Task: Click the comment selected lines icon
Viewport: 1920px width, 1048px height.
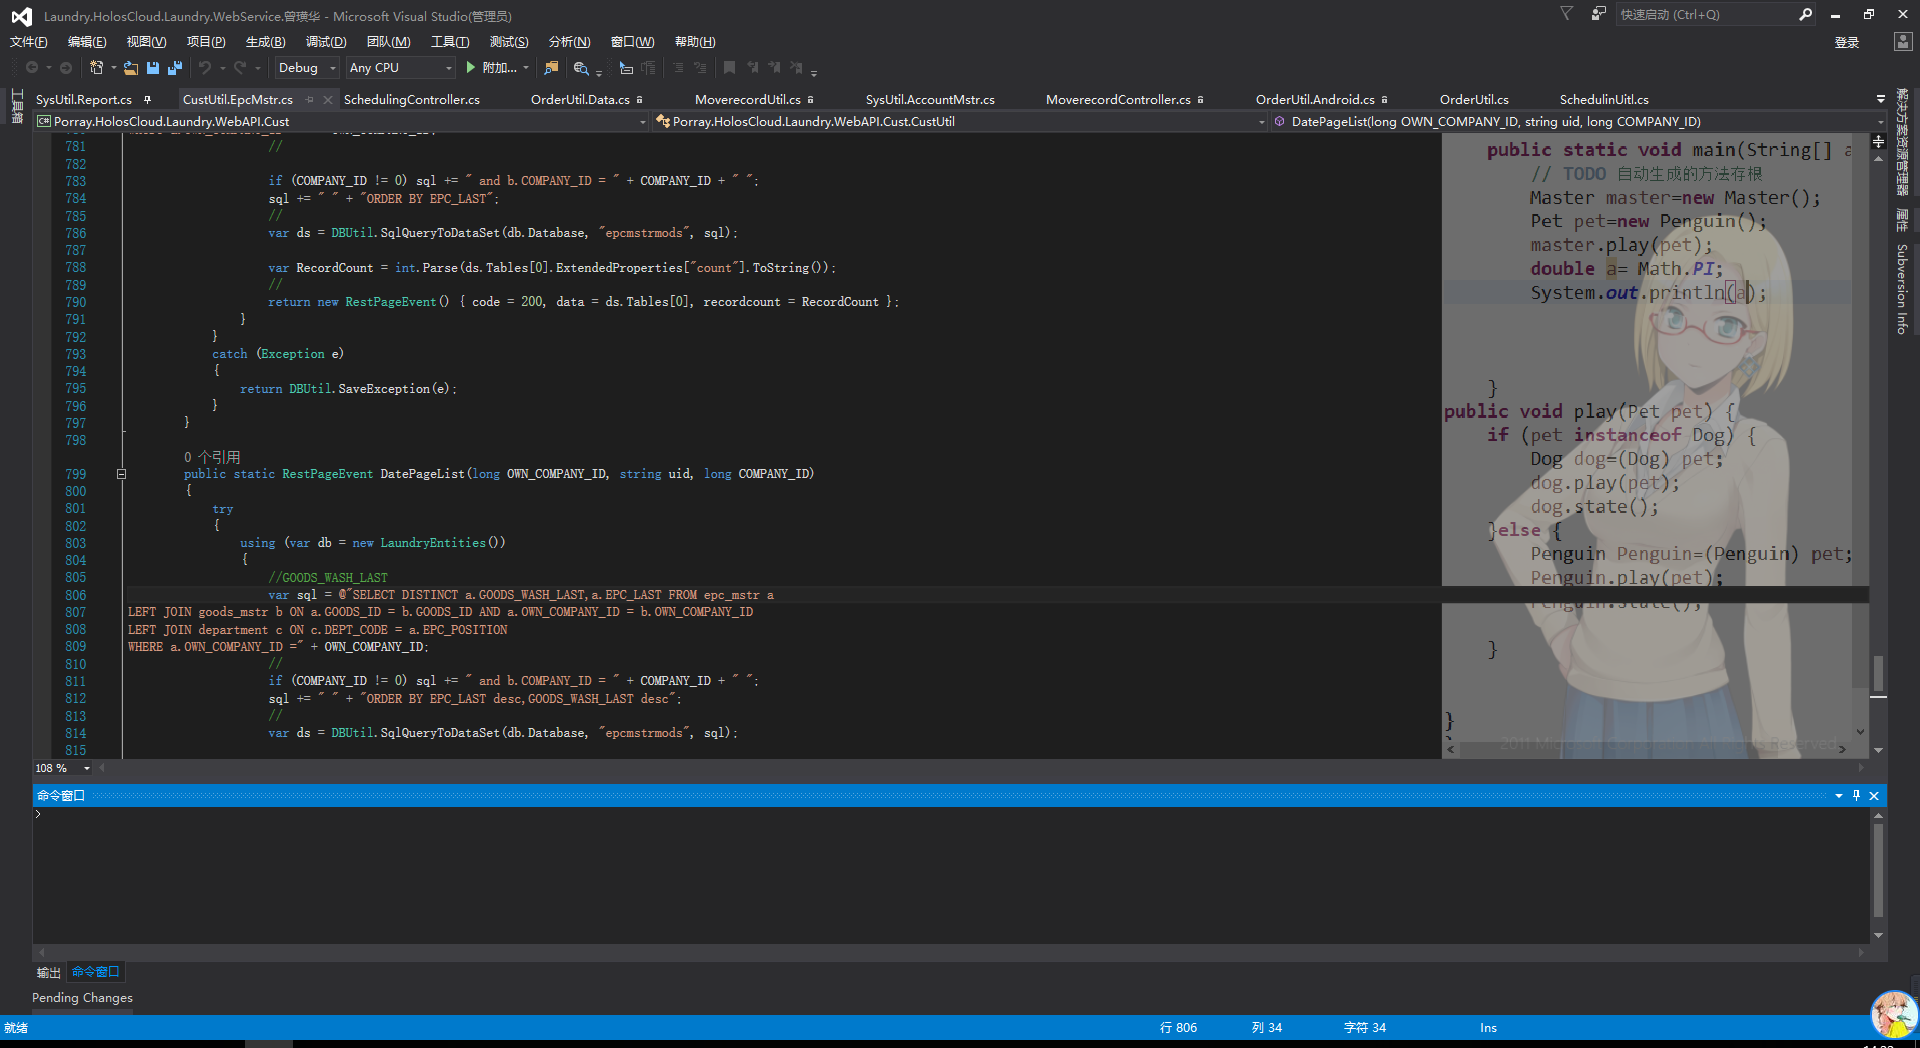Action: (678, 68)
